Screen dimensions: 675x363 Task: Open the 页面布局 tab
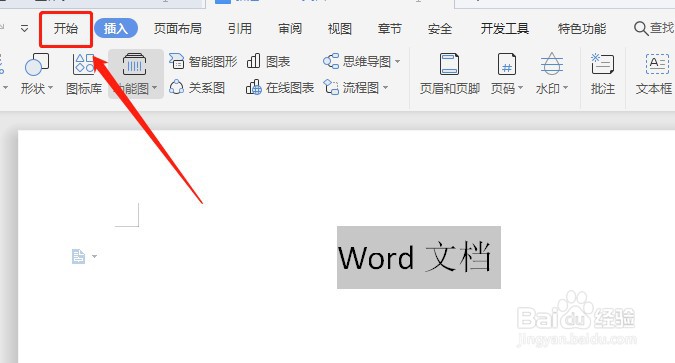pyautogui.click(x=178, y=29)
